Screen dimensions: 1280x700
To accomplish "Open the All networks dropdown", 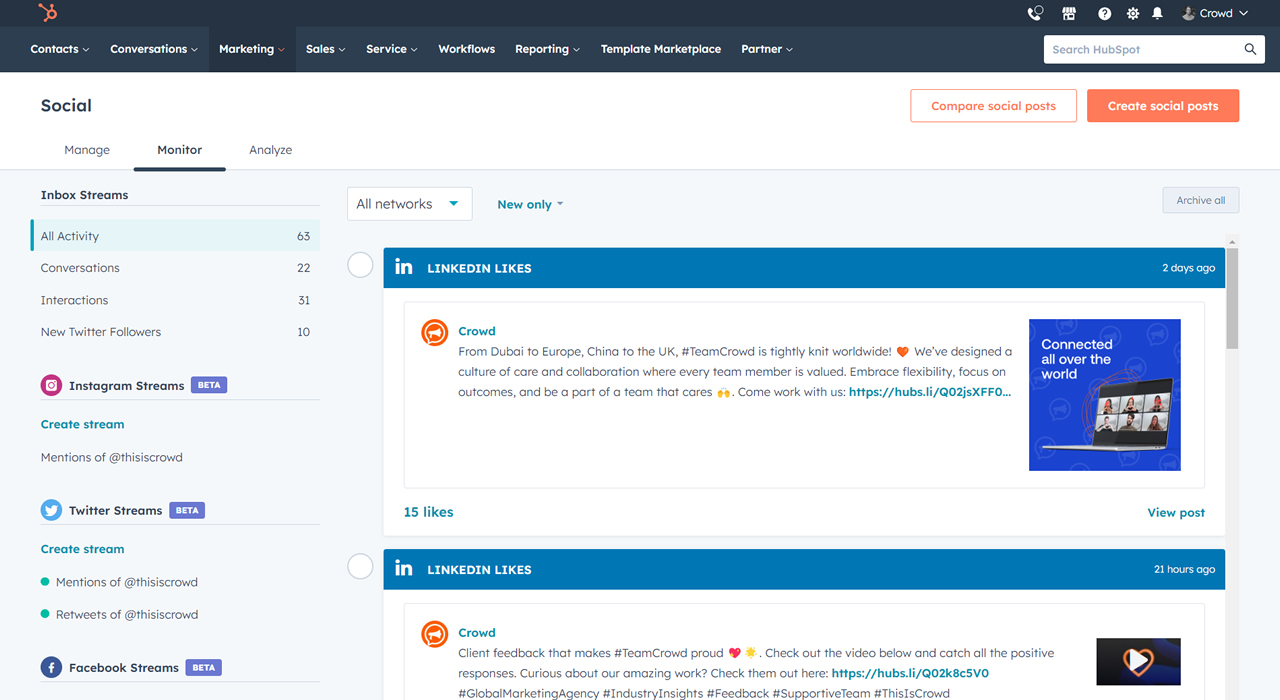I will [409, 204].
